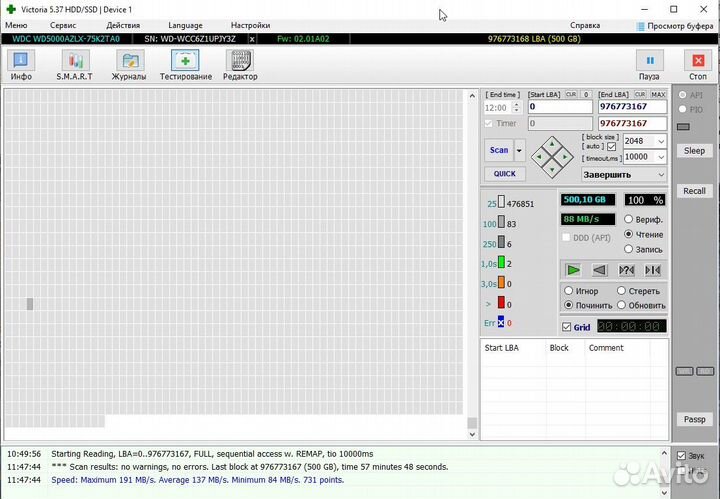
Task: Click the white 25 ms block swatch
Action: 501,202
